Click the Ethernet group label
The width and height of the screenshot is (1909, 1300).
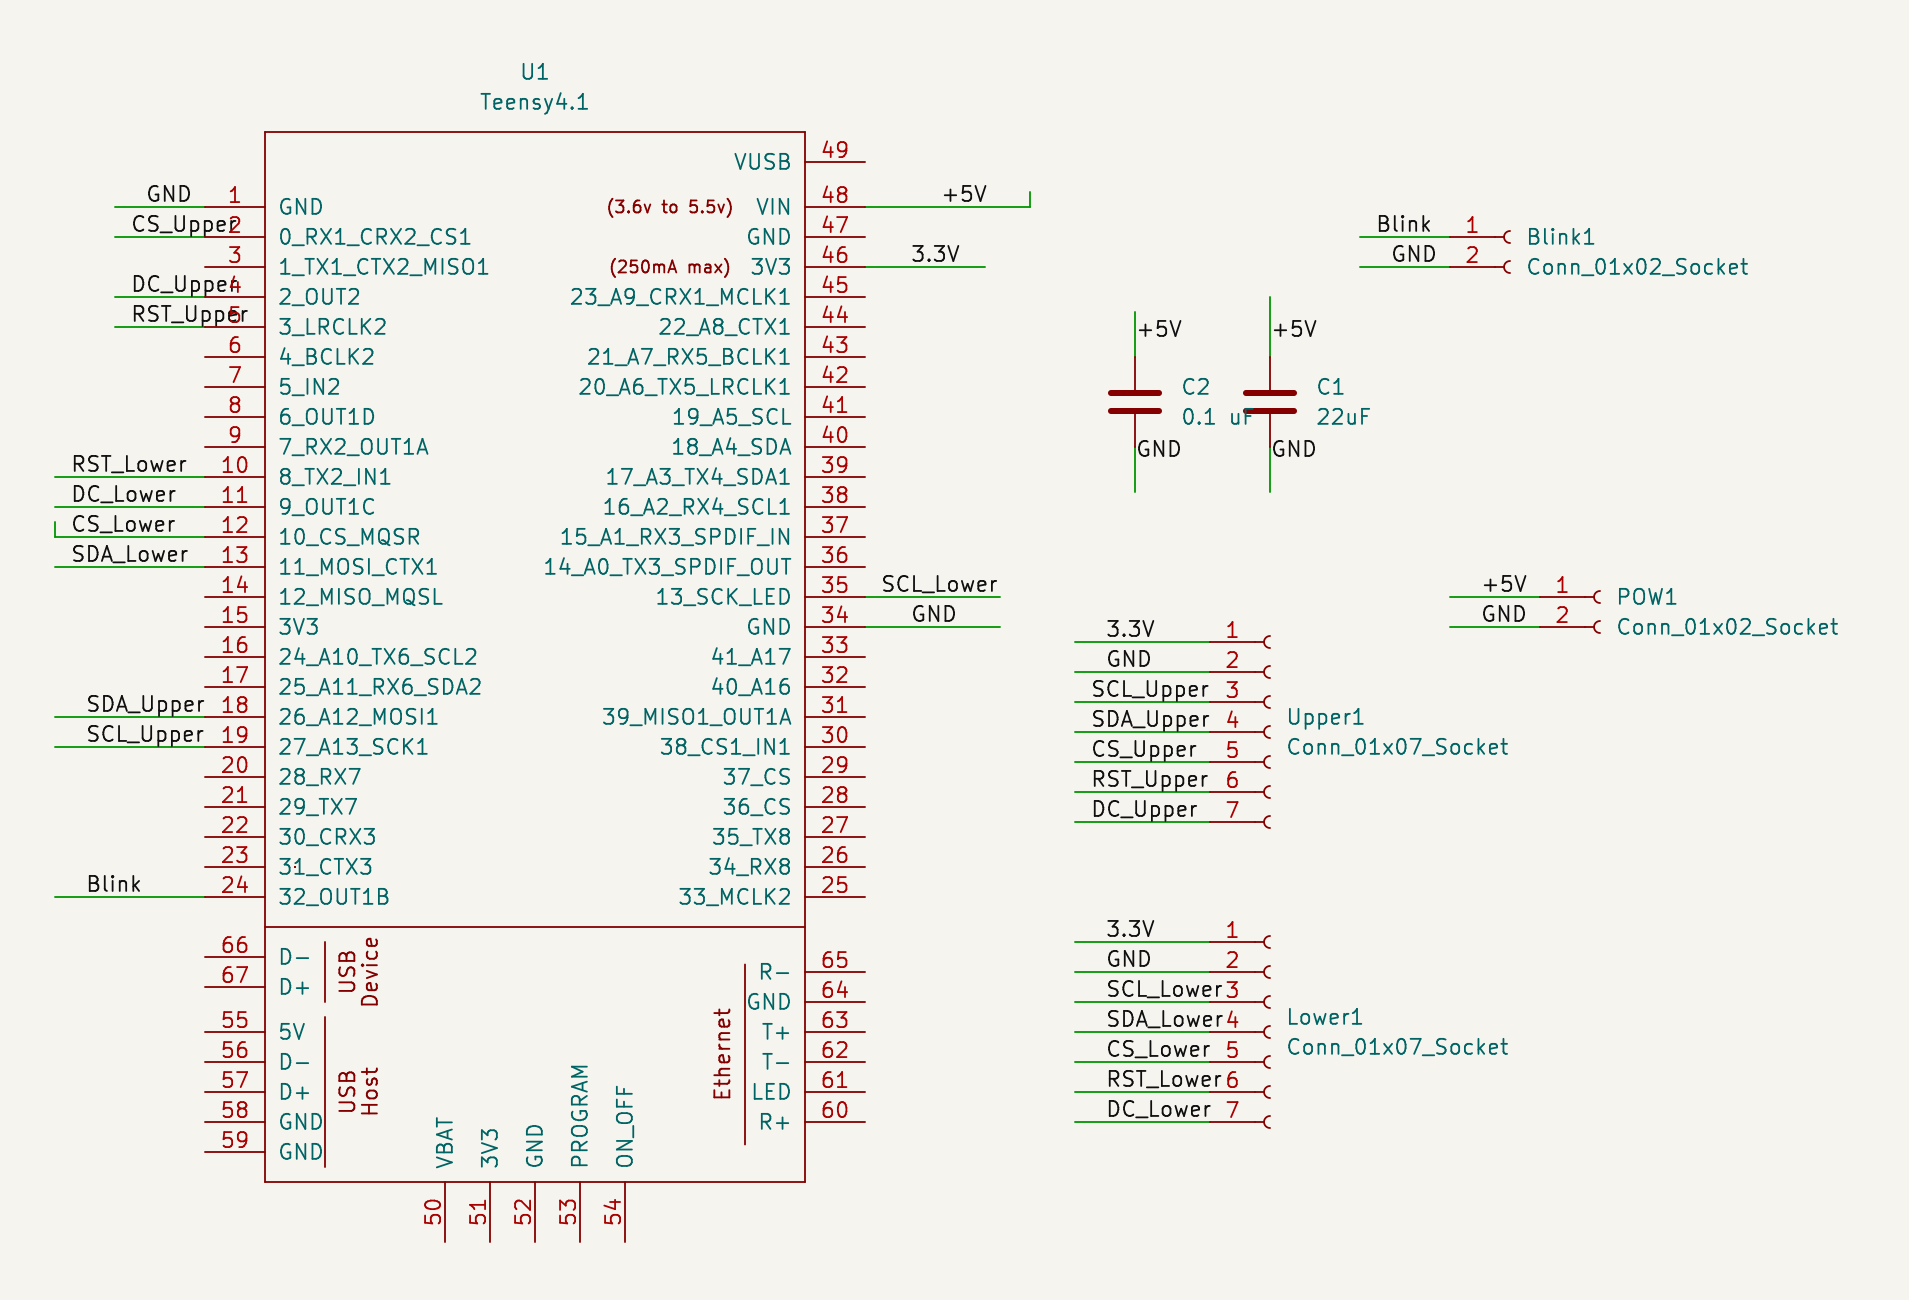coord(722,1054)
